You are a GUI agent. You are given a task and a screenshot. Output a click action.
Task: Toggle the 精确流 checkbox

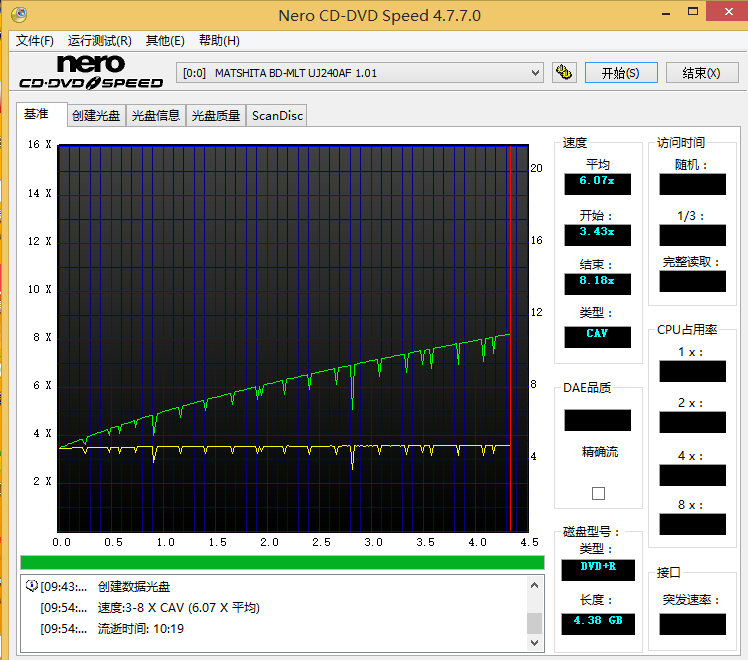(598, 493)
